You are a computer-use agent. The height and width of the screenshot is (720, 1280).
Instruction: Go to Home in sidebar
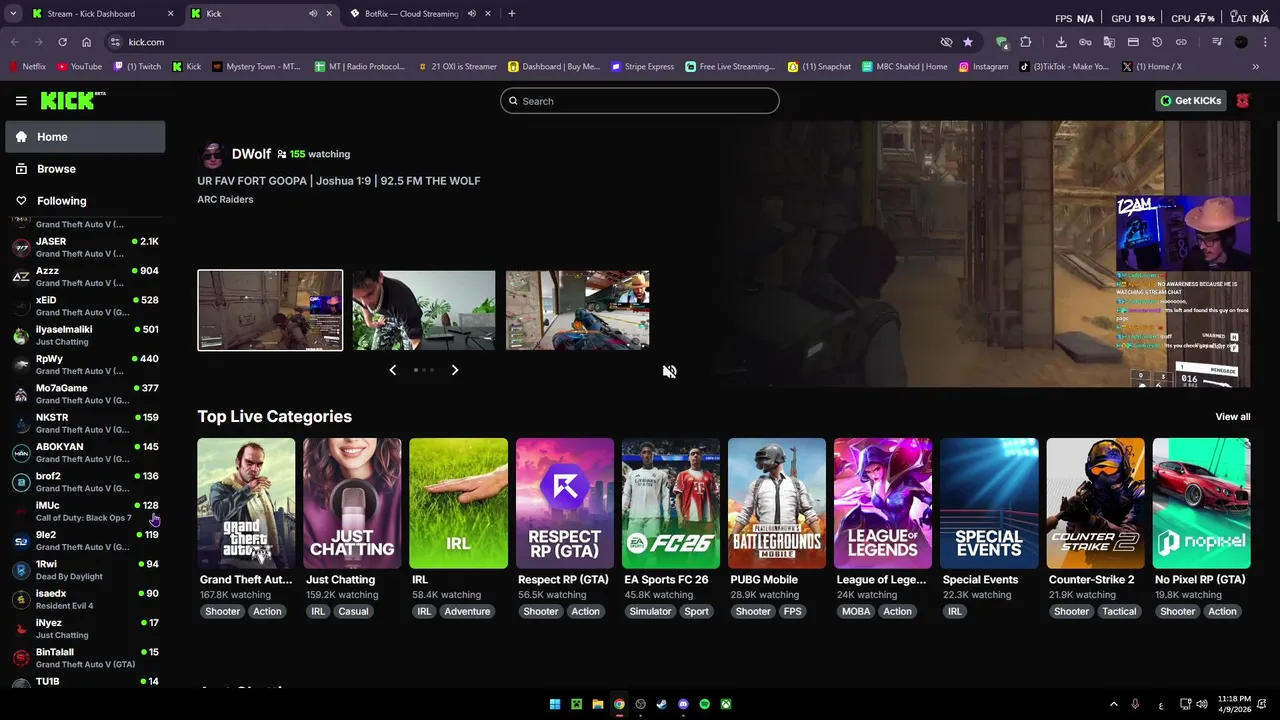(x=85, y=137)
